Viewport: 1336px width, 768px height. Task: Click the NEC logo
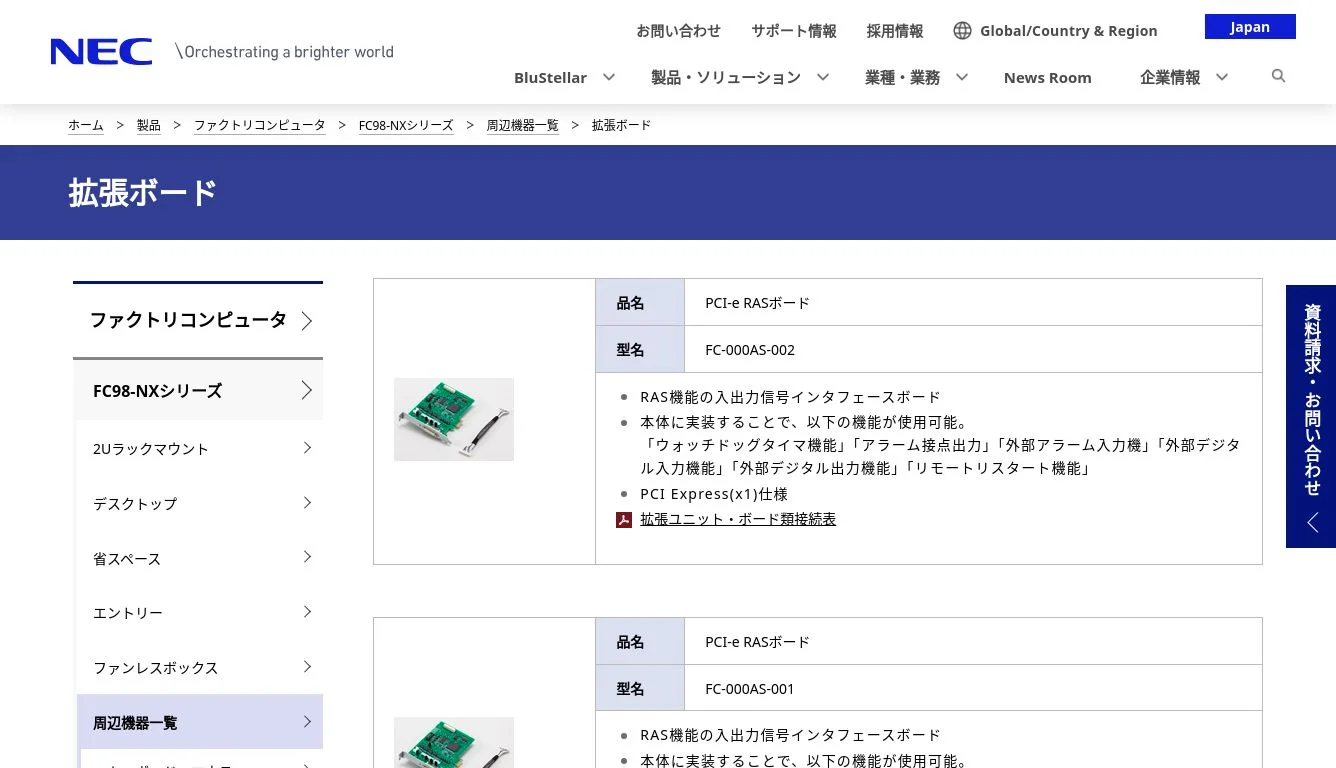101,52
